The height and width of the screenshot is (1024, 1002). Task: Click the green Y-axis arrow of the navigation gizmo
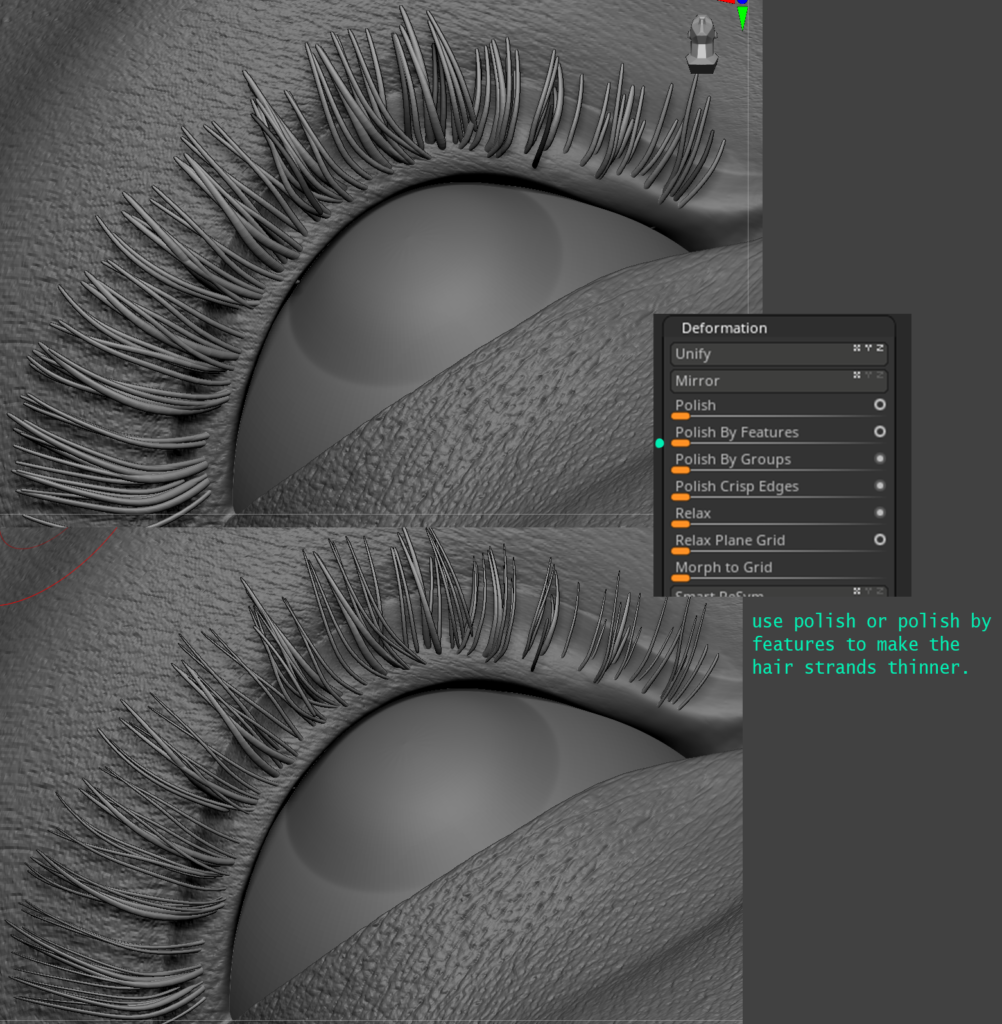tap(742, 18)
